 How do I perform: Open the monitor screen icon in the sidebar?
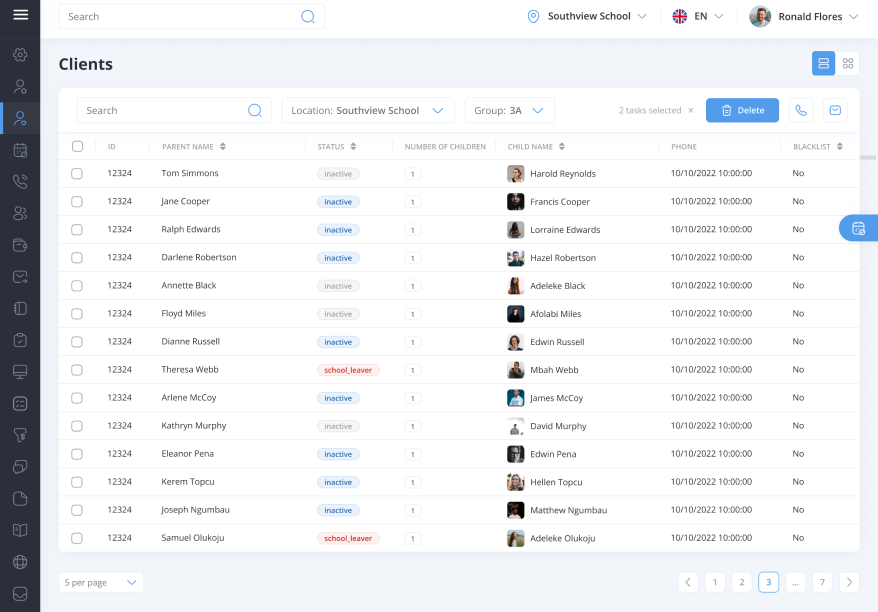click(x=20, y=372)
